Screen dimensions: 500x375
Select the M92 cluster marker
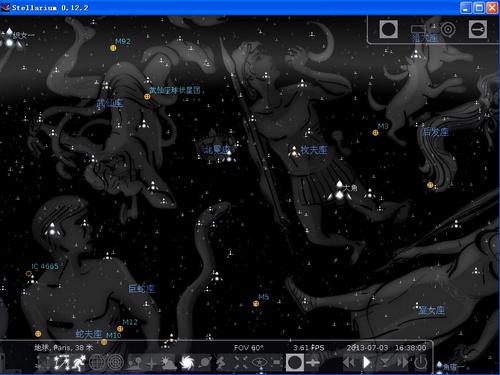coord(113,48)
